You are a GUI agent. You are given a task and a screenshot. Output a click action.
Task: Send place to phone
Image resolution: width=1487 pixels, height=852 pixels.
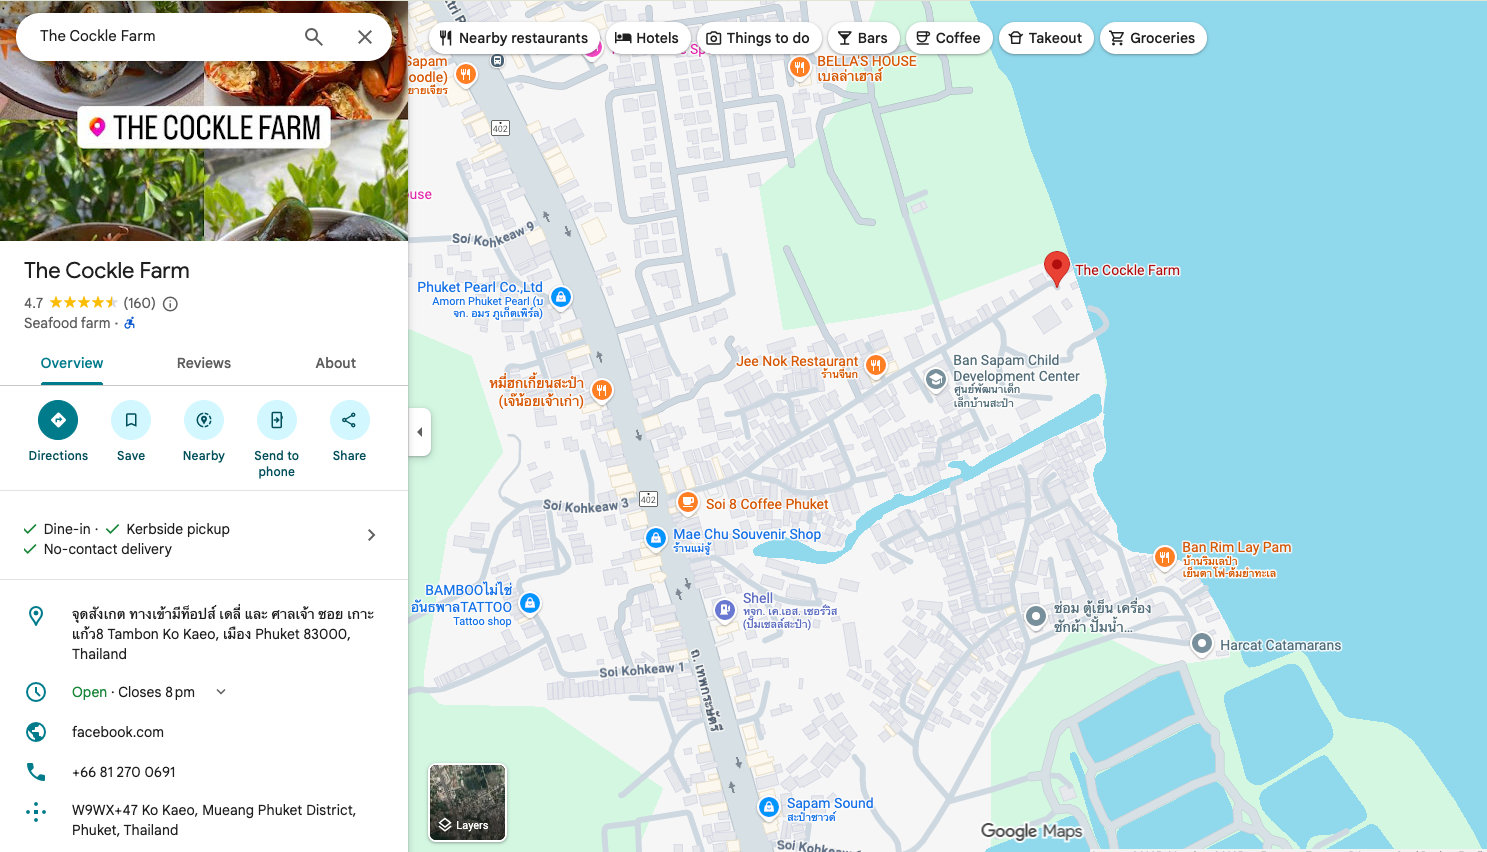277,440
